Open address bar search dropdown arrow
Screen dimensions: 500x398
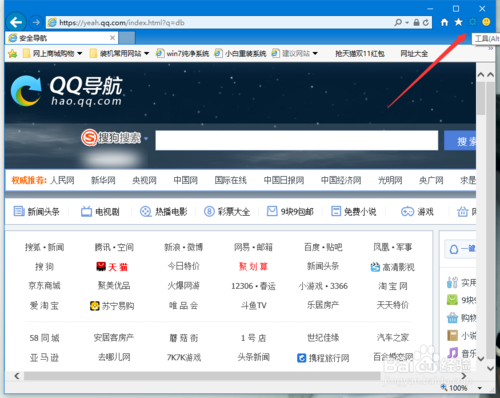407,23
